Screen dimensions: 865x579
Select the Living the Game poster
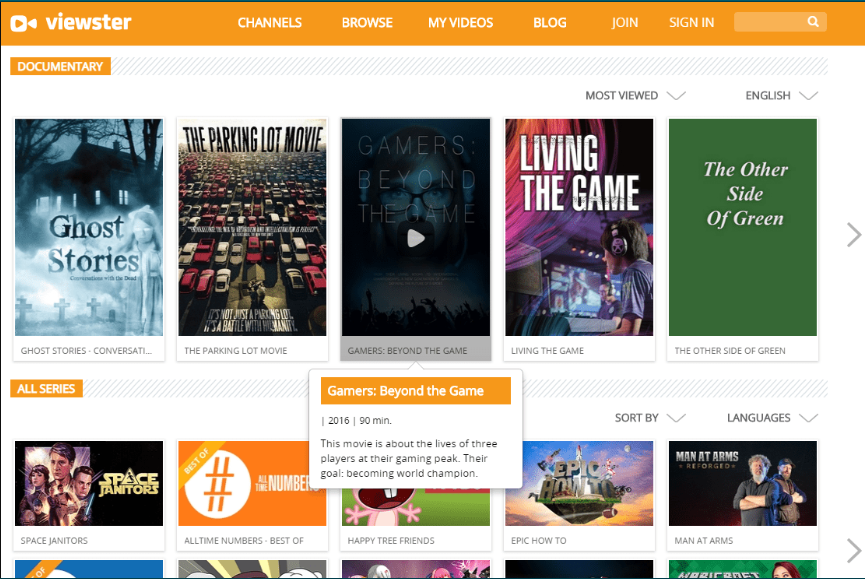tap(579, 227)
